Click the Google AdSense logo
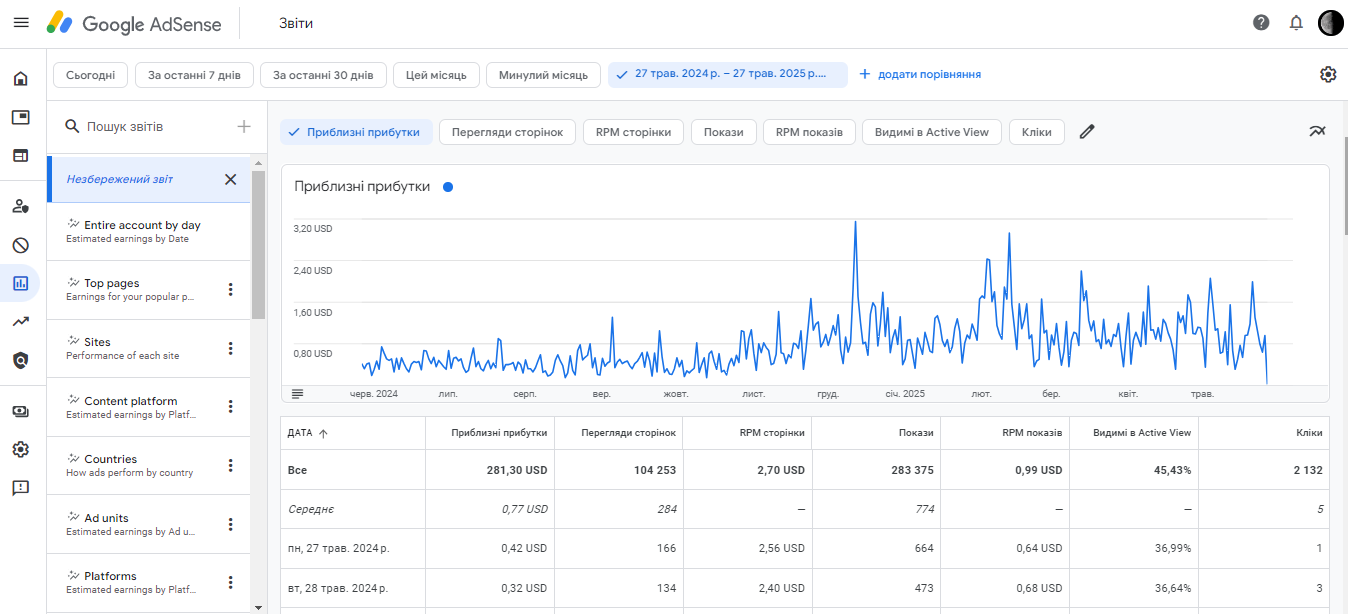This screenshot has width=1348, height=614. point(134,23)
